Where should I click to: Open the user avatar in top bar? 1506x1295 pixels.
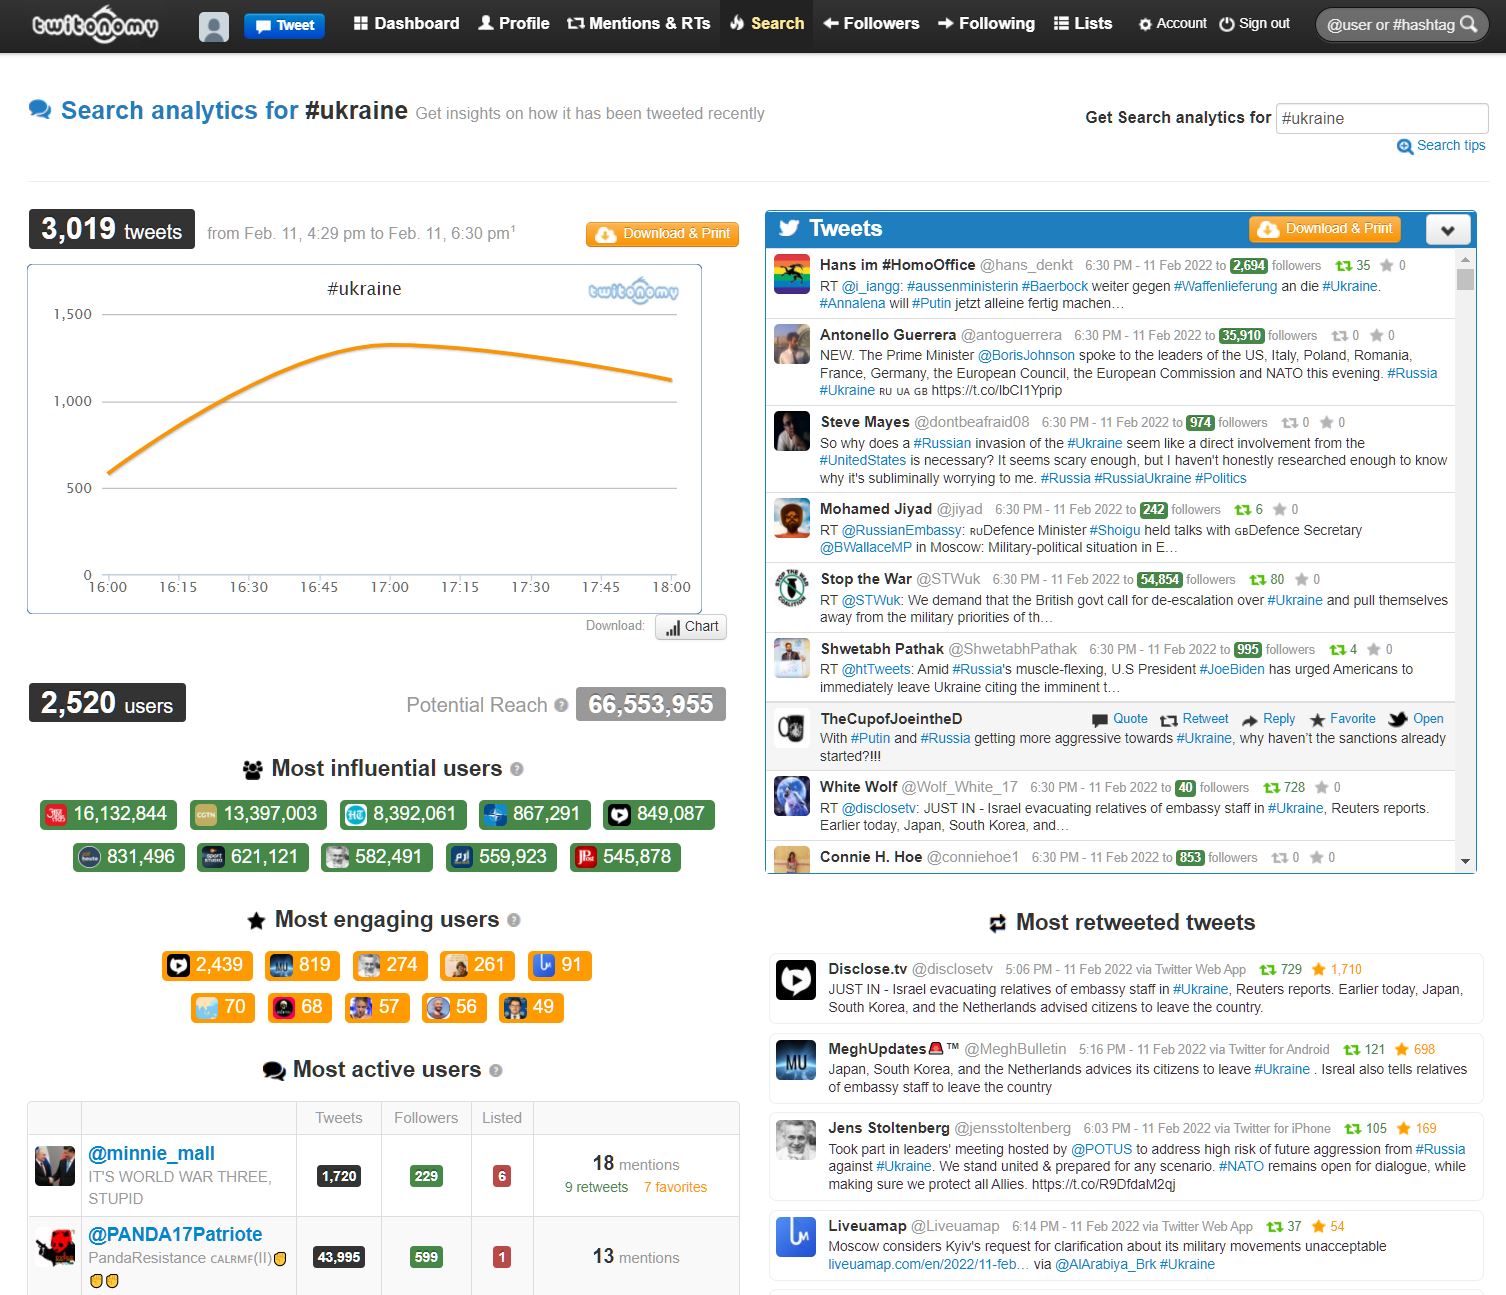[x=214, y=26]
